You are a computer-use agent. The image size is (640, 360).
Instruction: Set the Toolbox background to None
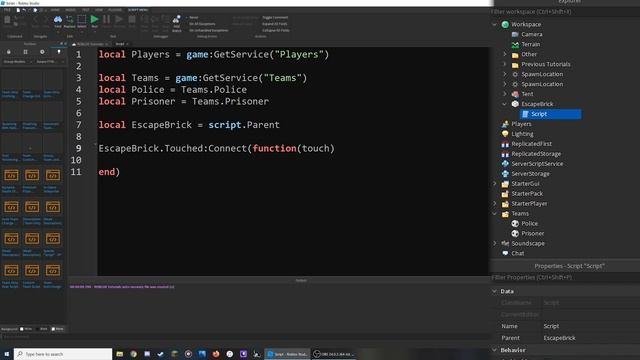pyautogui.click(x=58, y=329)
